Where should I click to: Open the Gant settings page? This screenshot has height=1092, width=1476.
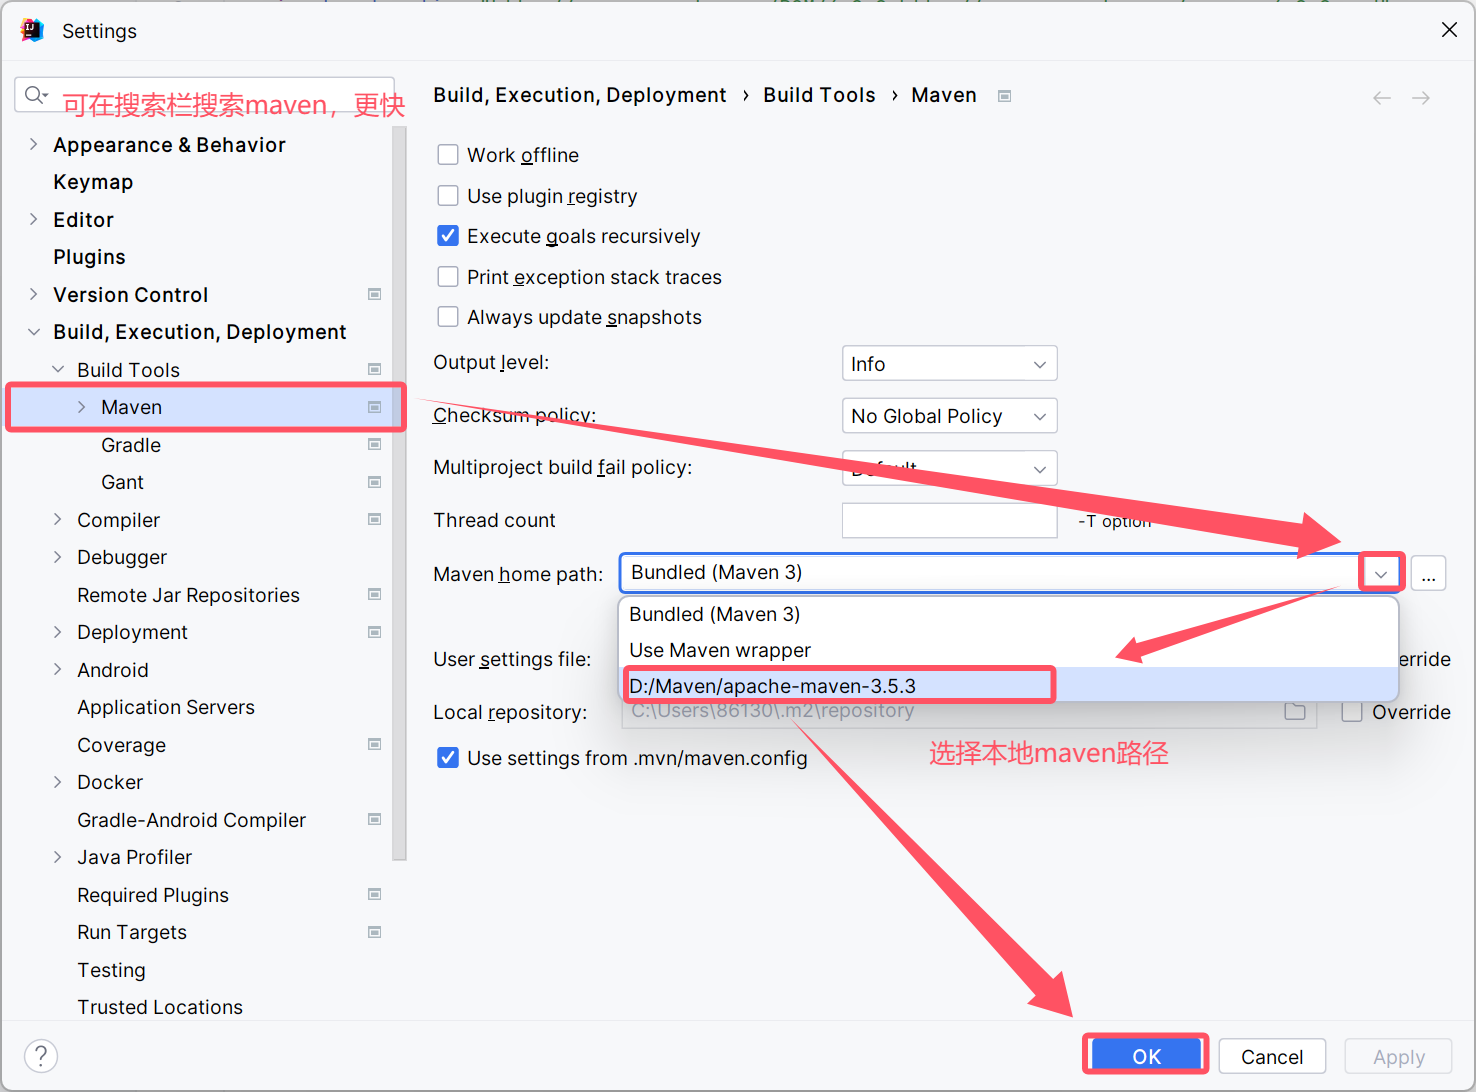tap(122, 482)
